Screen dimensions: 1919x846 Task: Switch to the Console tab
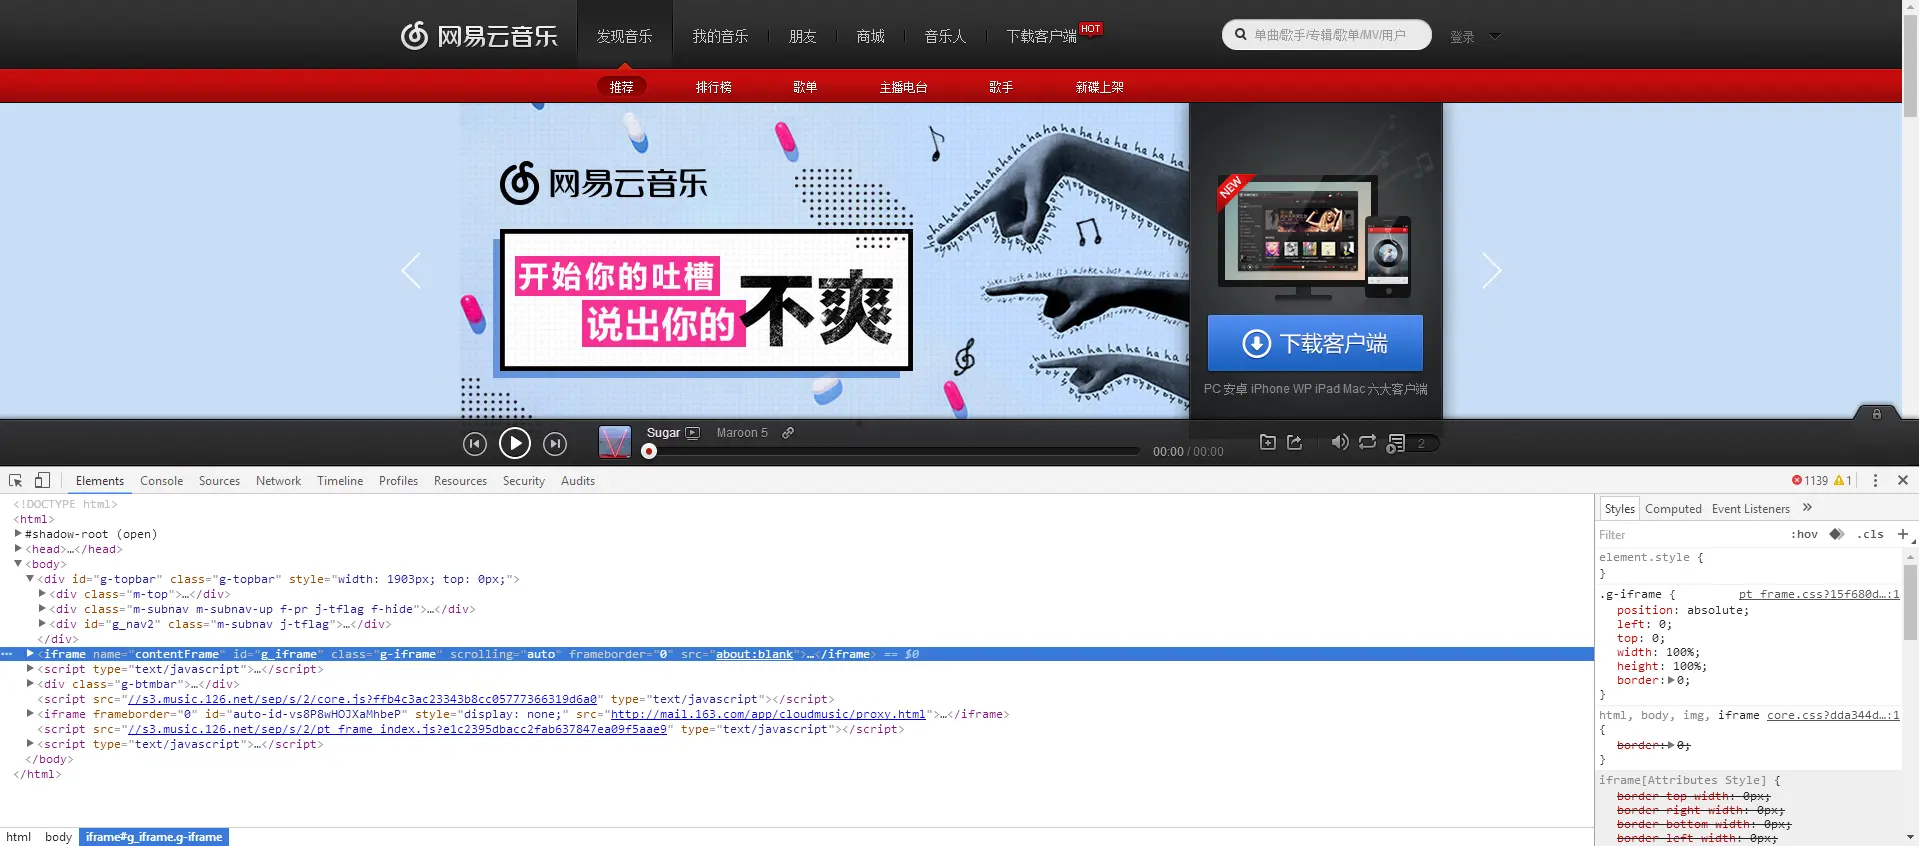[x=161, y=481]
